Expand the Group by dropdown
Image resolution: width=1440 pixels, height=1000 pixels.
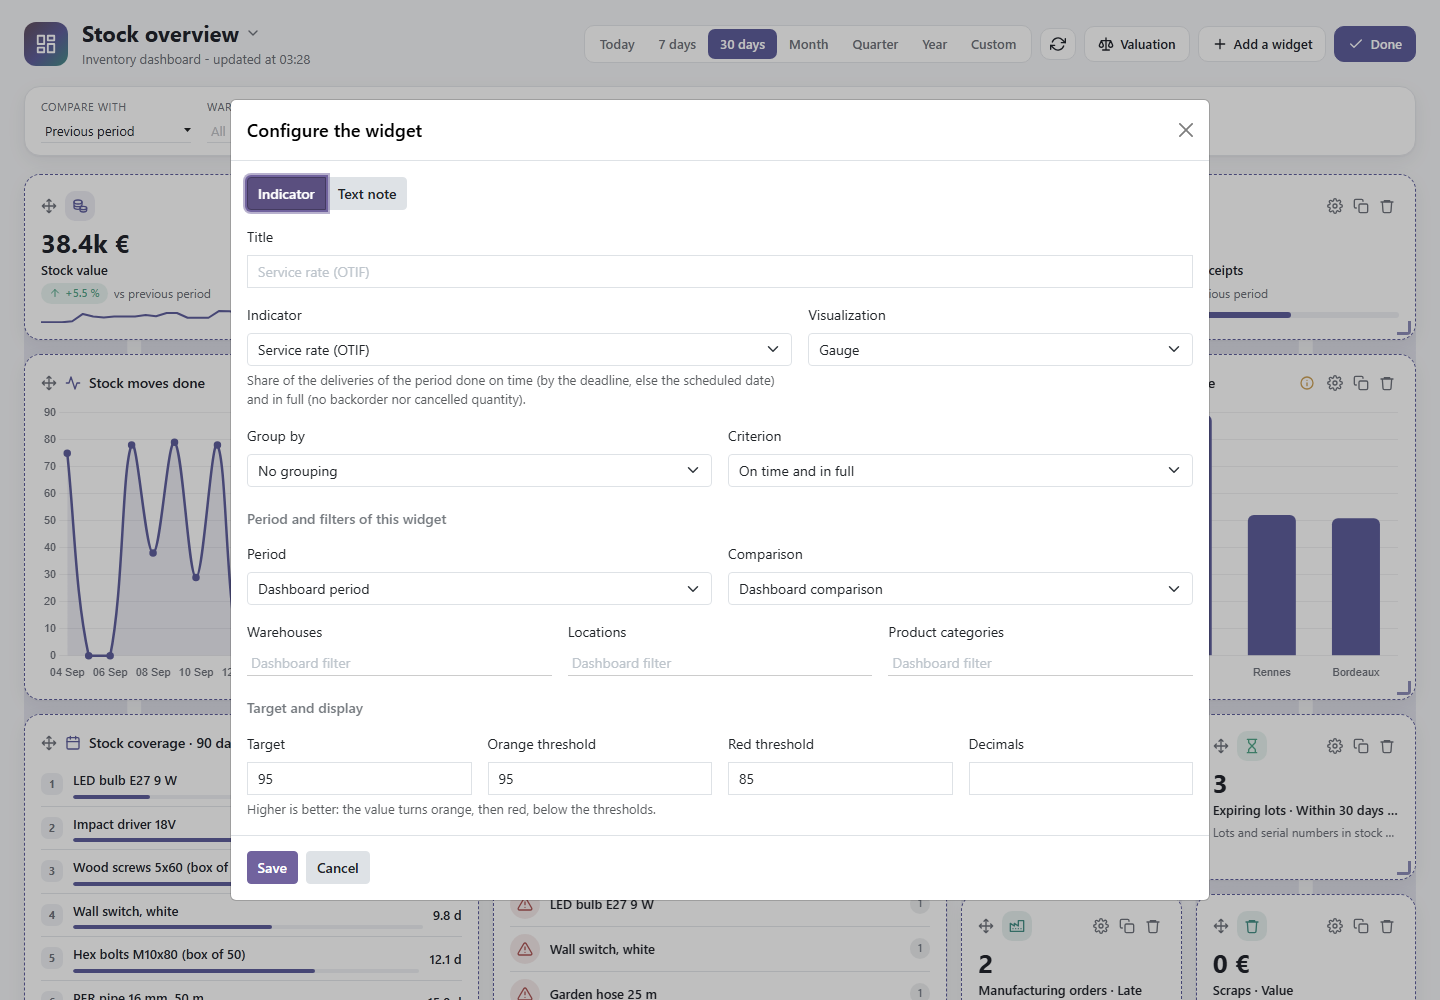[479, 471]
